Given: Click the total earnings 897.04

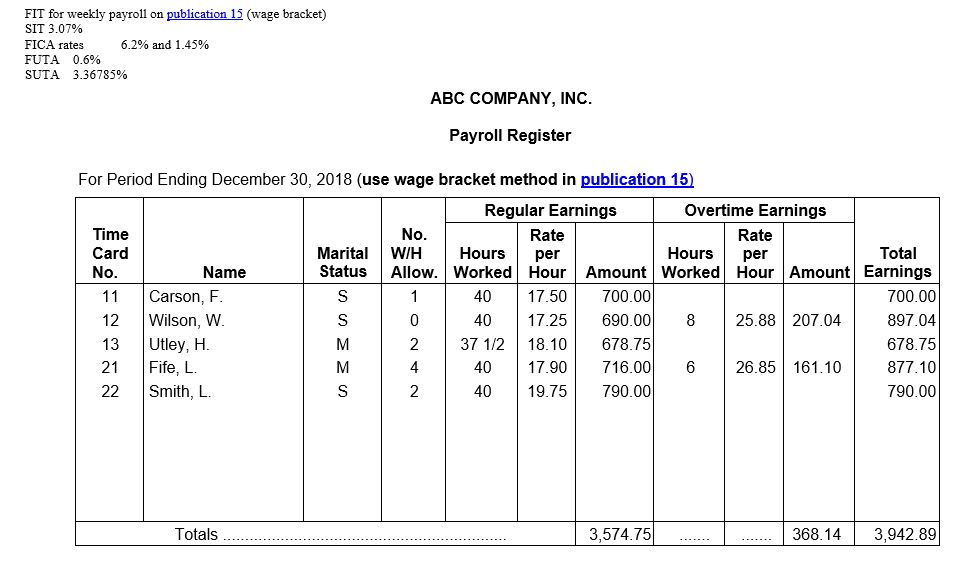Looking at the screenshot, I should (x=912, y=320).
